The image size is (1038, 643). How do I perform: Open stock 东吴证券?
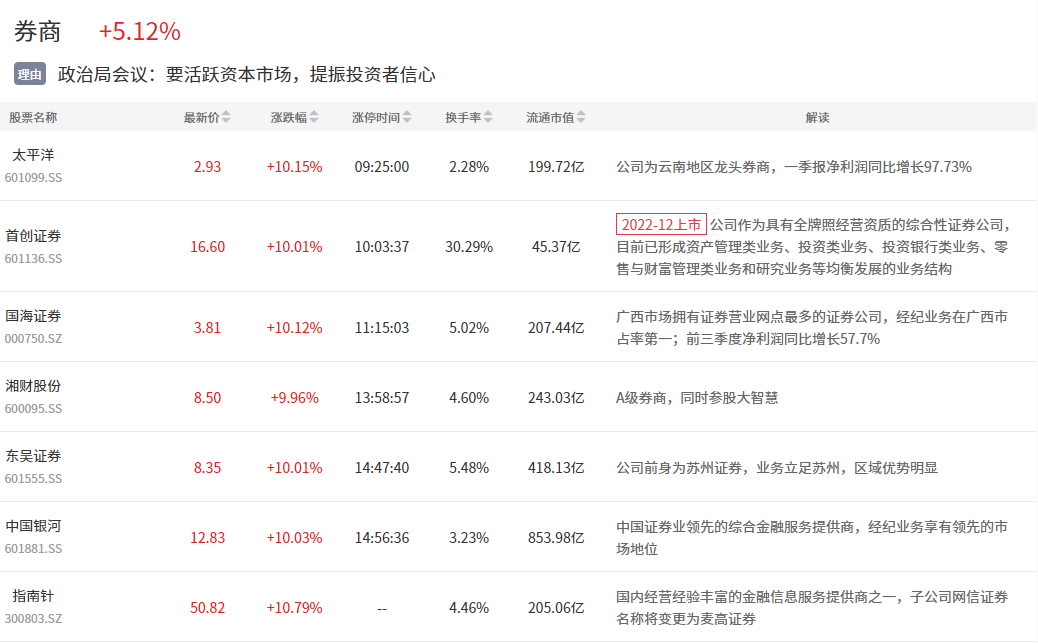[x=33, y=456]
